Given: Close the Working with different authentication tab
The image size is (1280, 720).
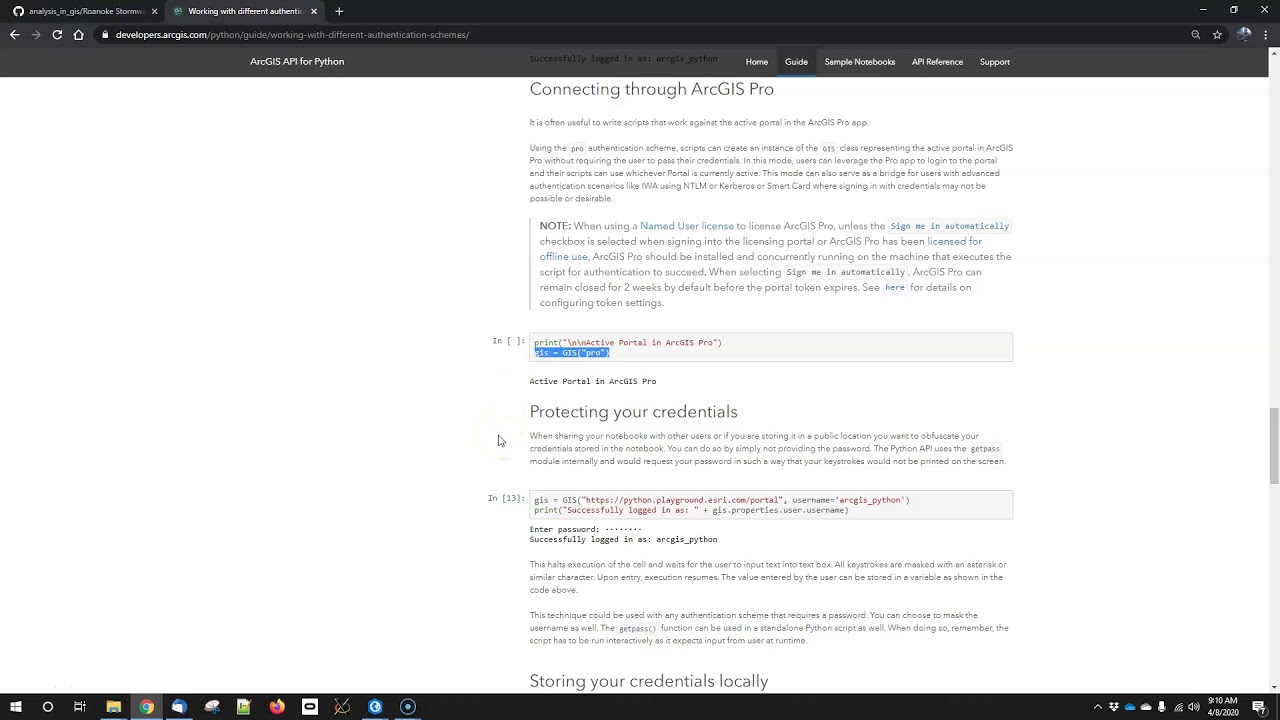Looking at the screenshot, I should pyautogui.click(x=314, y=11).
